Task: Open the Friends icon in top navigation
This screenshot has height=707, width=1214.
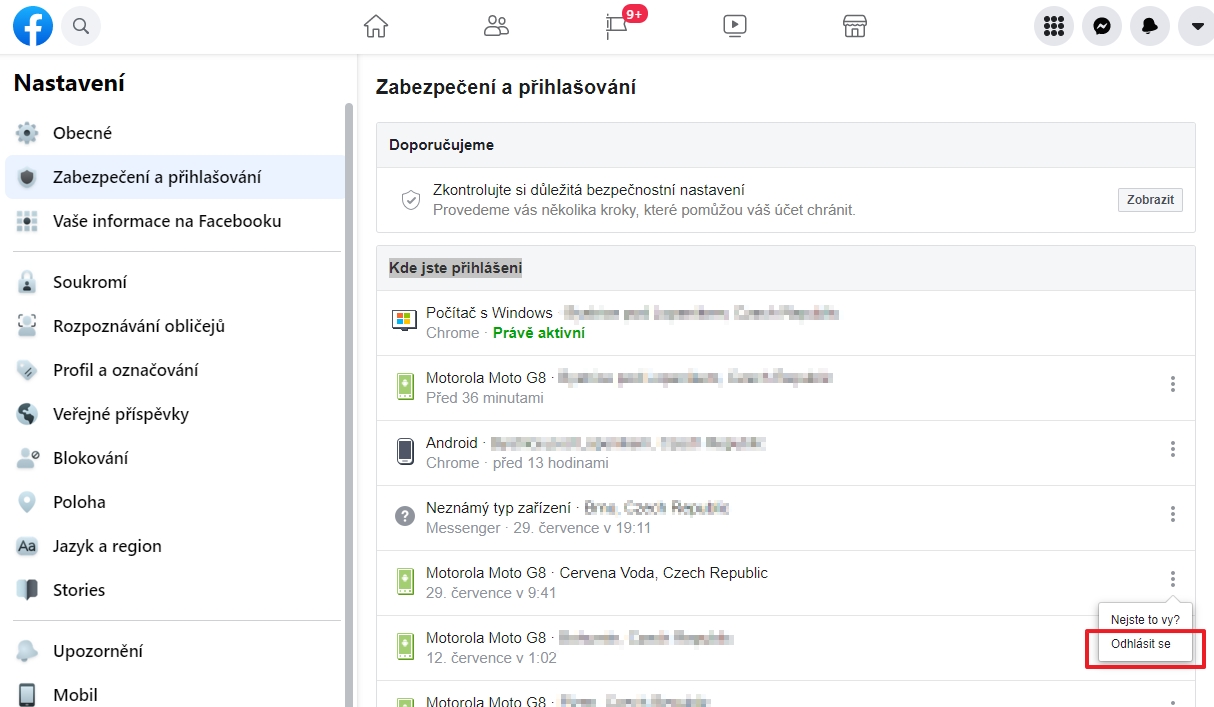Action: coord(496,25)
